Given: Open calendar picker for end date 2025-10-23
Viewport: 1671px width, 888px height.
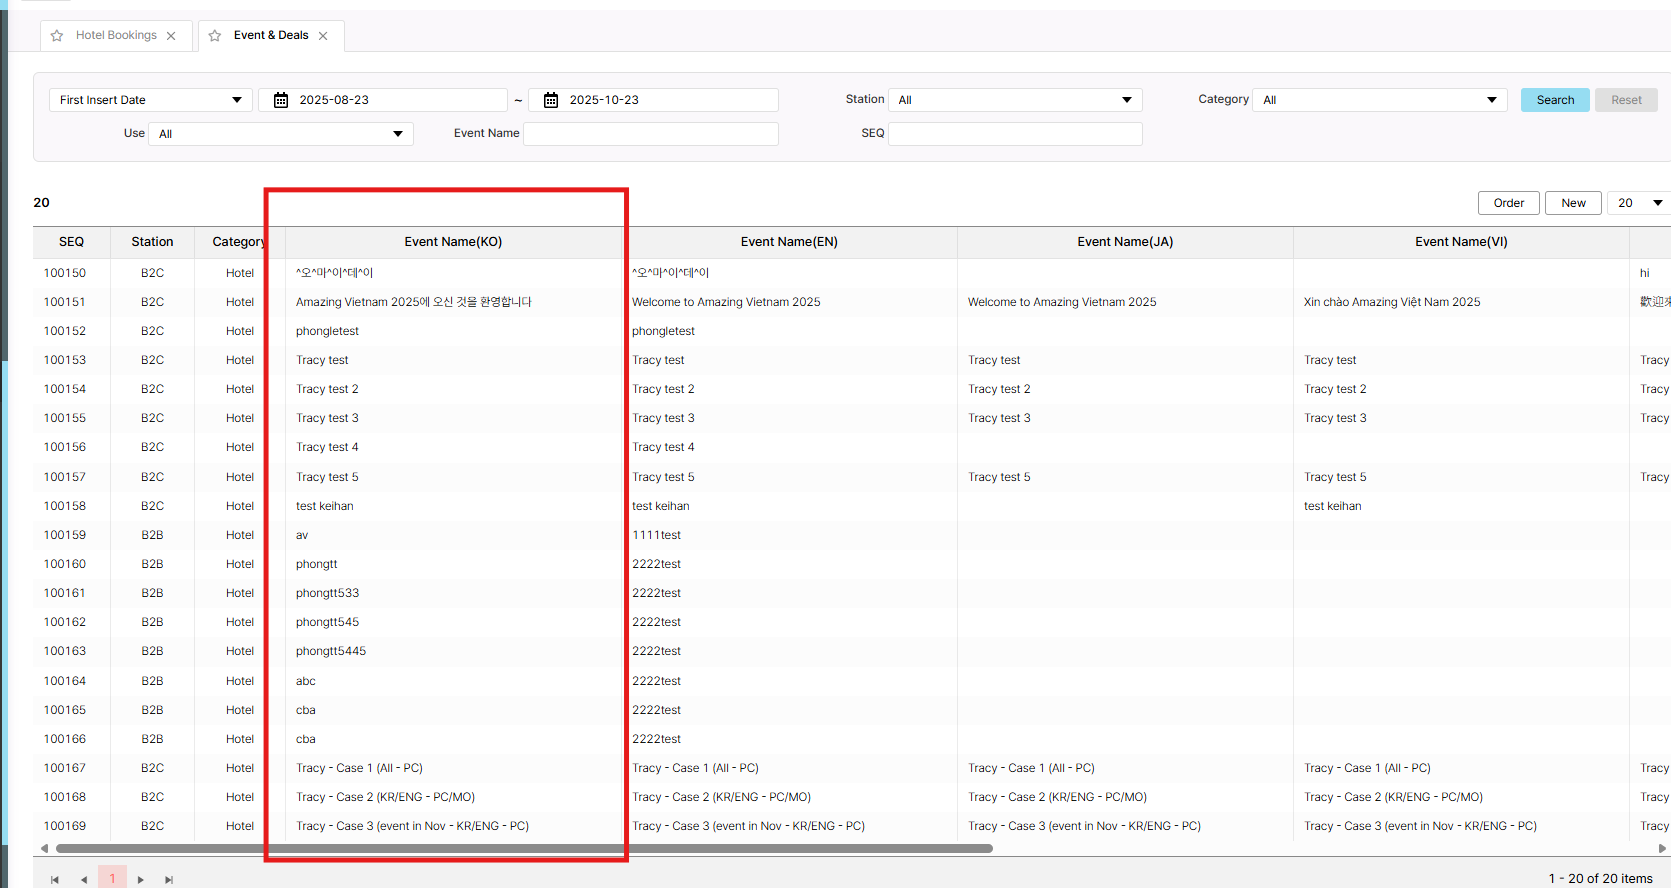Looking at the screenshot, I should coord(551,100).
